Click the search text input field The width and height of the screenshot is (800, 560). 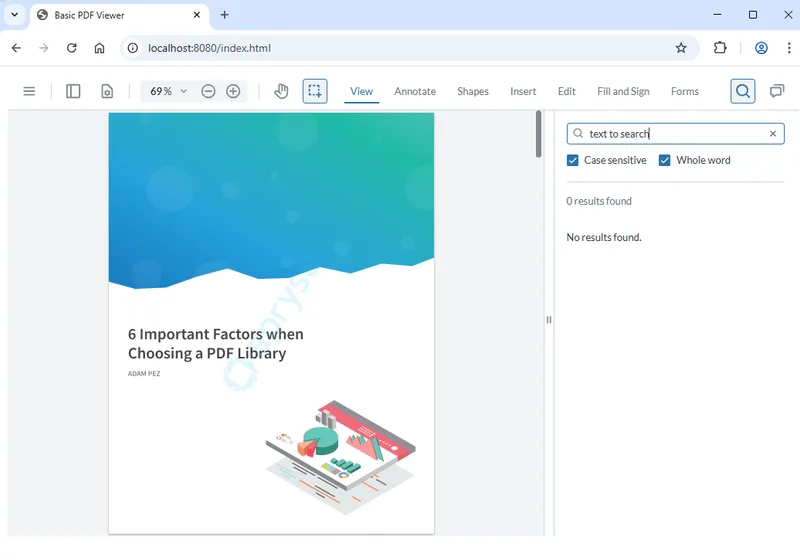[x=676, y=134]
